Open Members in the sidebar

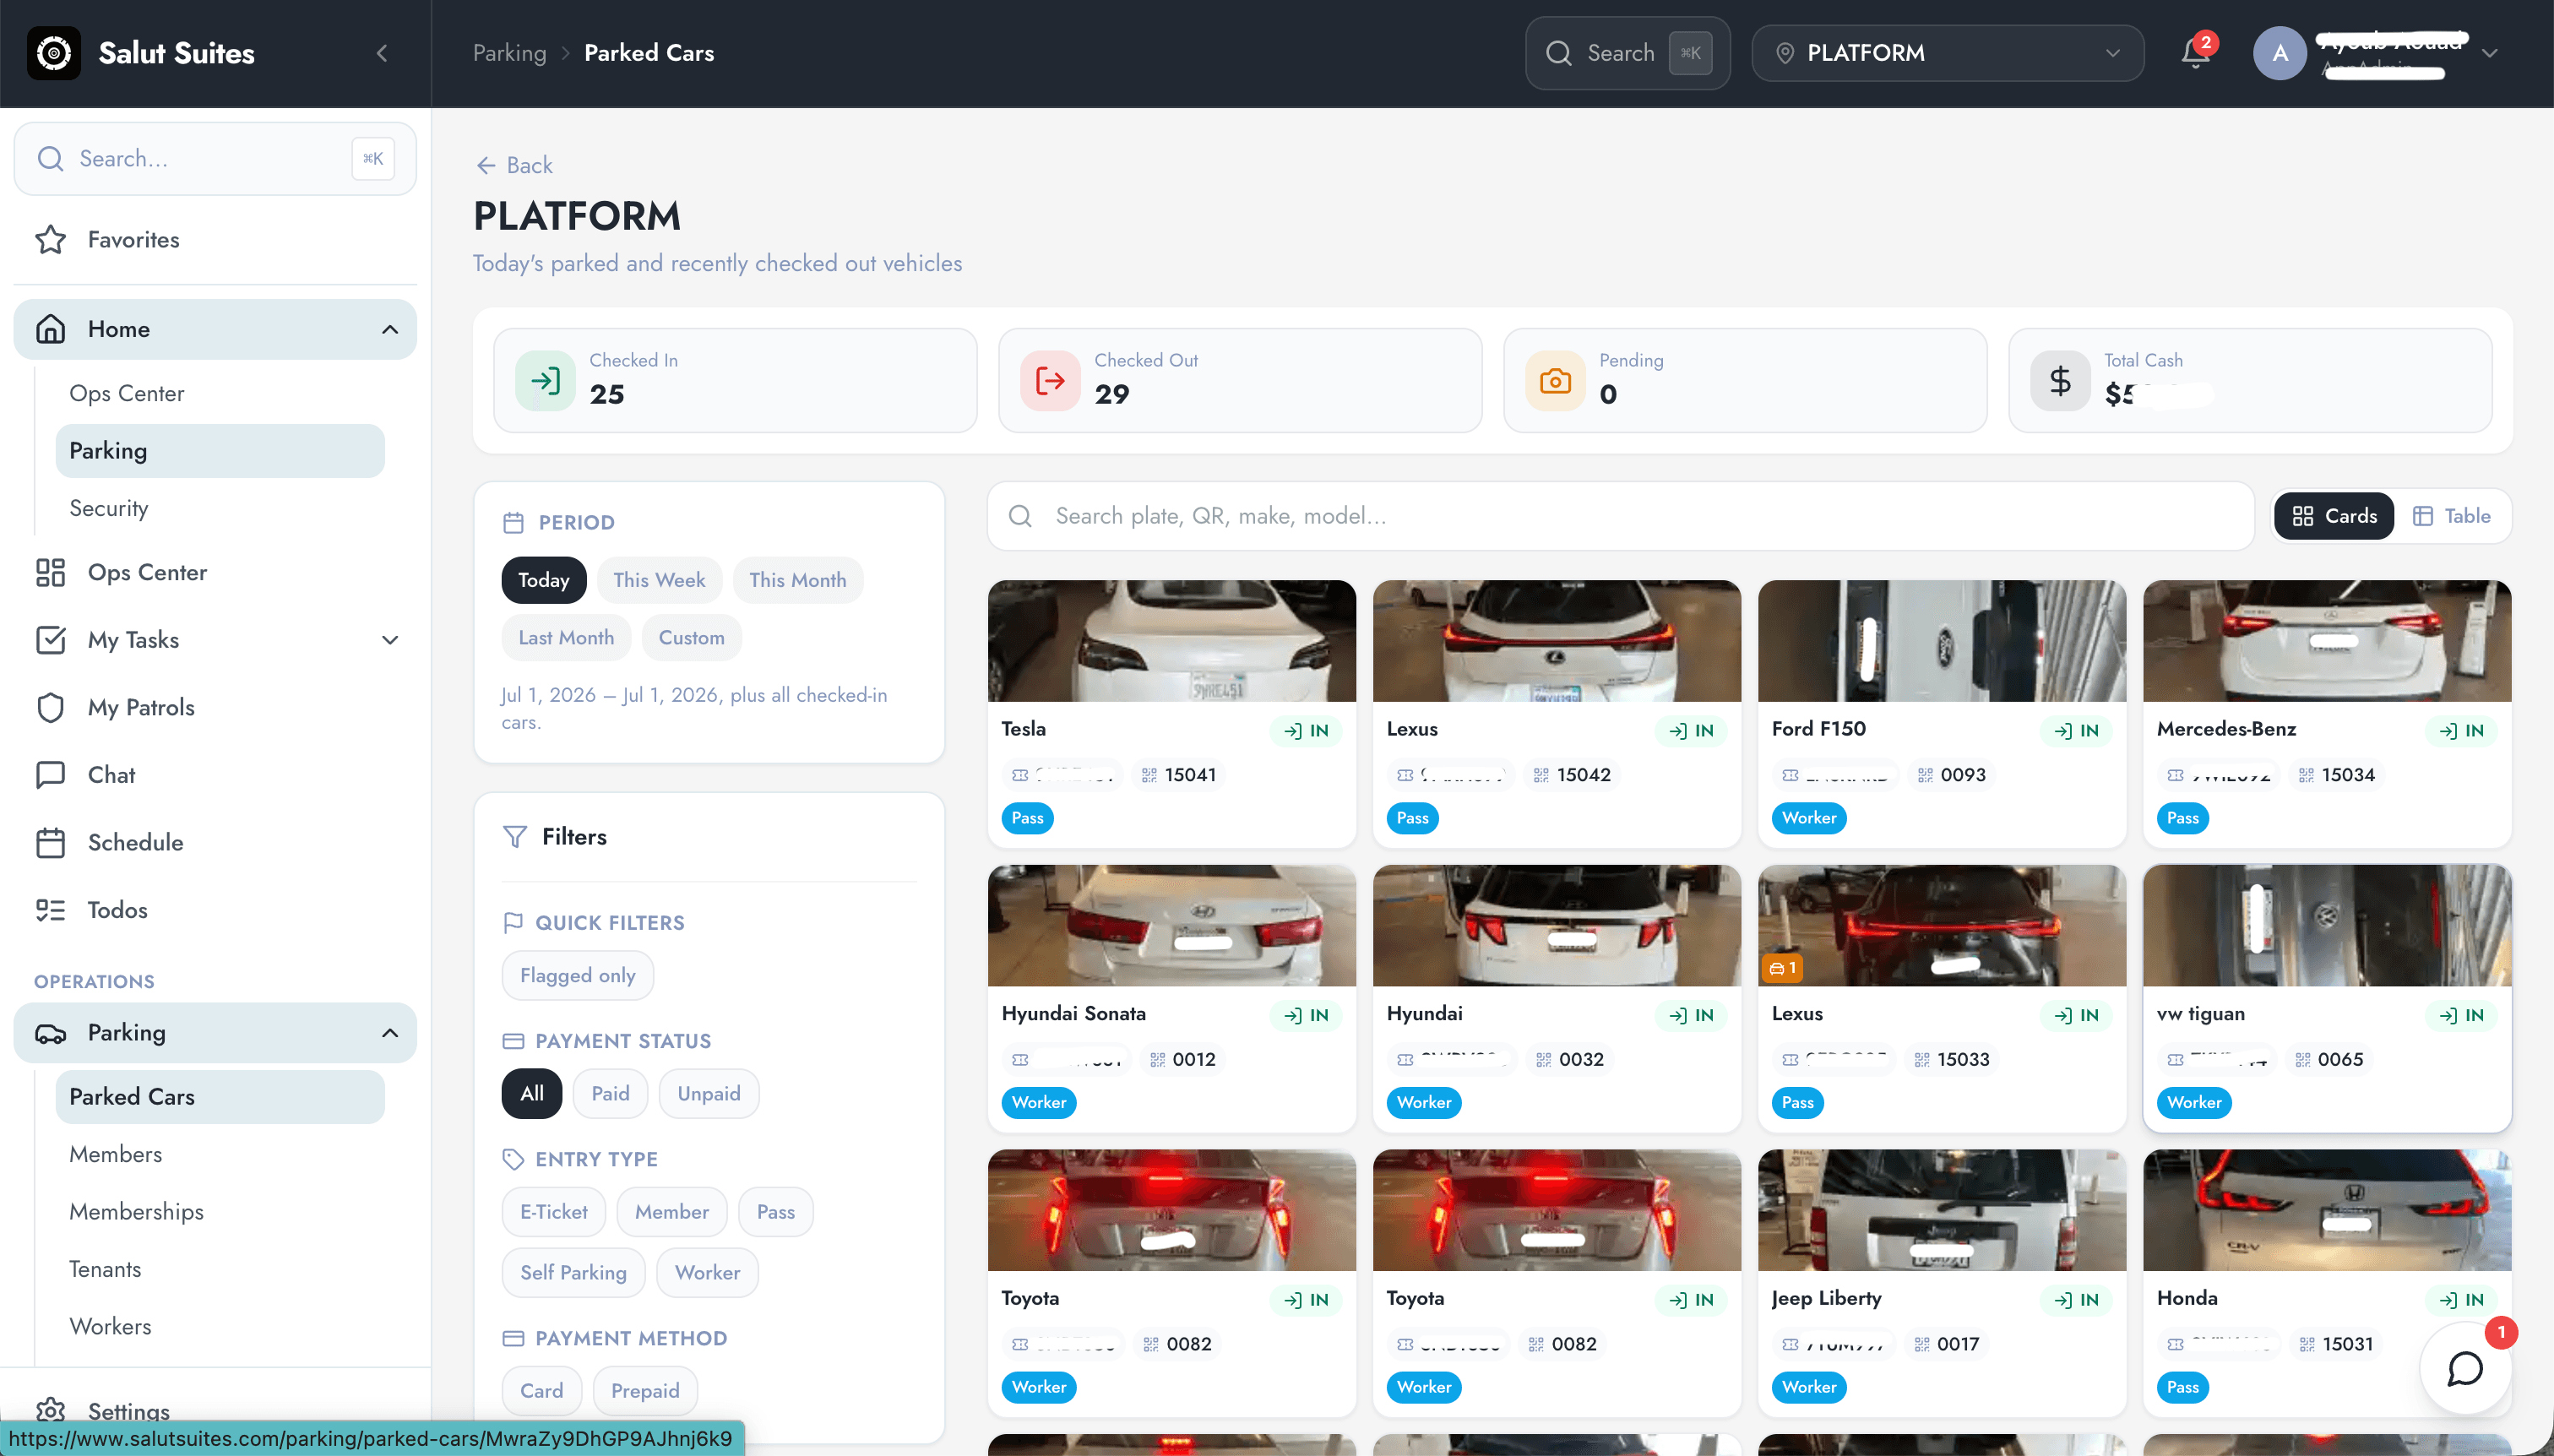point(116,1155)
